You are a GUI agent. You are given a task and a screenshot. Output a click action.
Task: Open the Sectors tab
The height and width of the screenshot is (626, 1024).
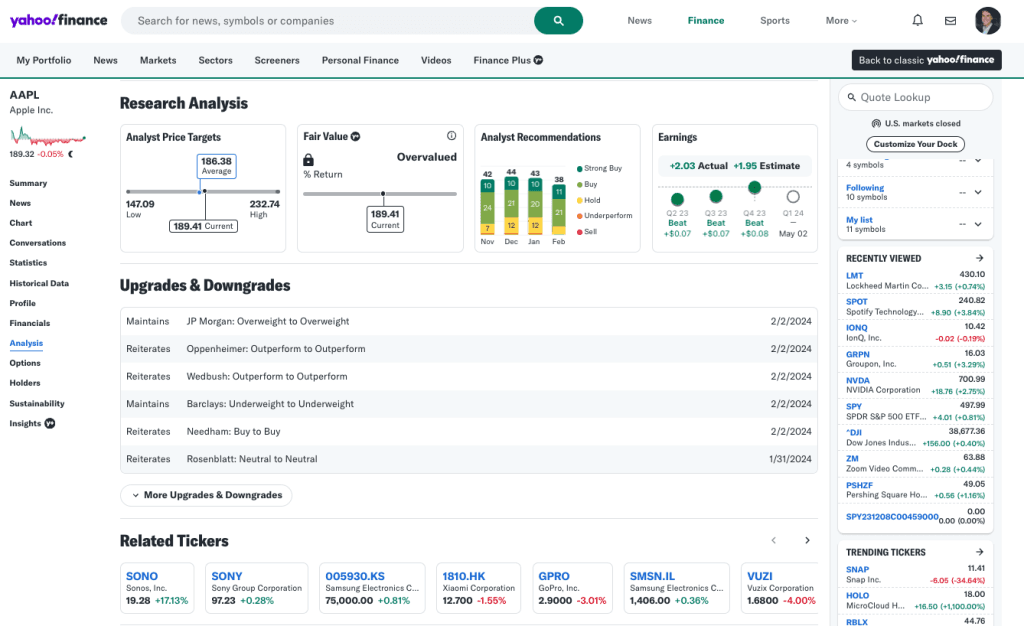(x=216, y=60)
